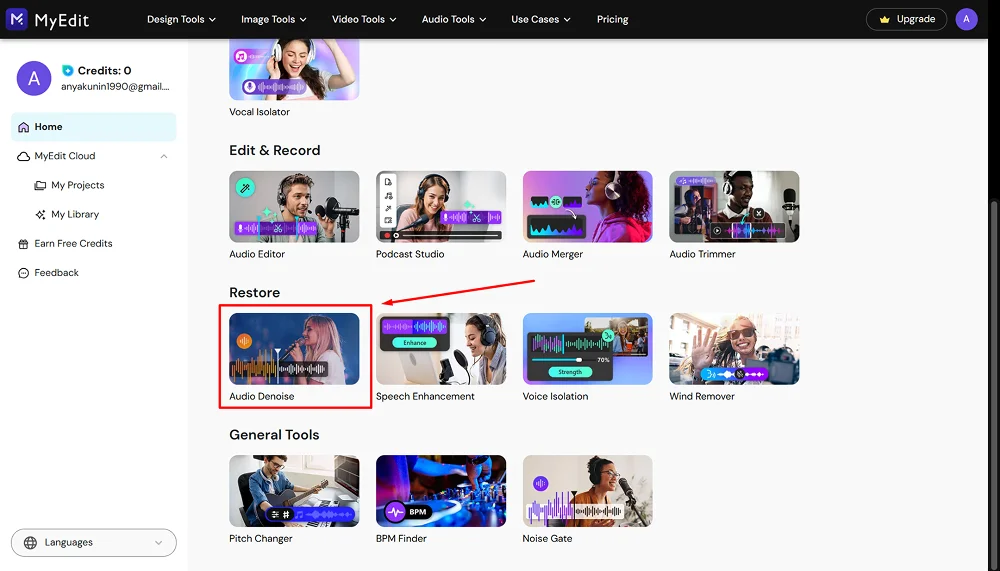Click the My Library sparkle icon
Viewport: 1000px width, 571px height.
point(41,214)
